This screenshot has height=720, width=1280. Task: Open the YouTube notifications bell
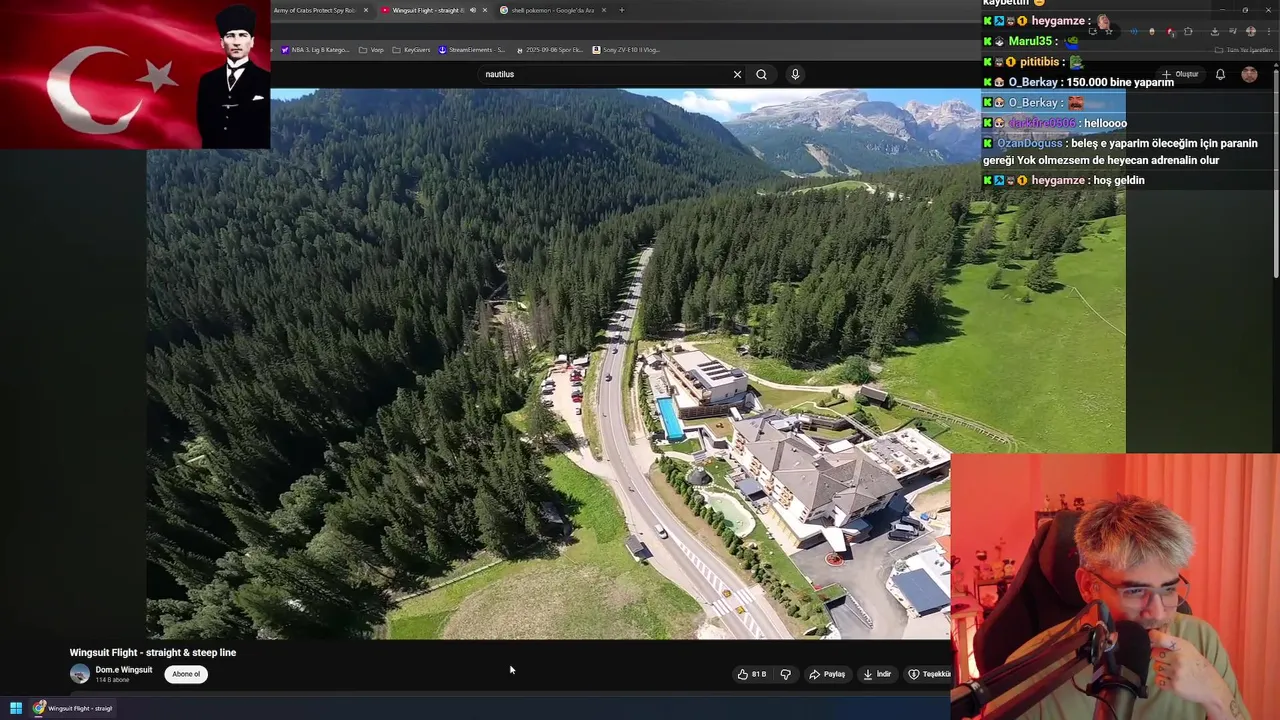[1220, 74]
